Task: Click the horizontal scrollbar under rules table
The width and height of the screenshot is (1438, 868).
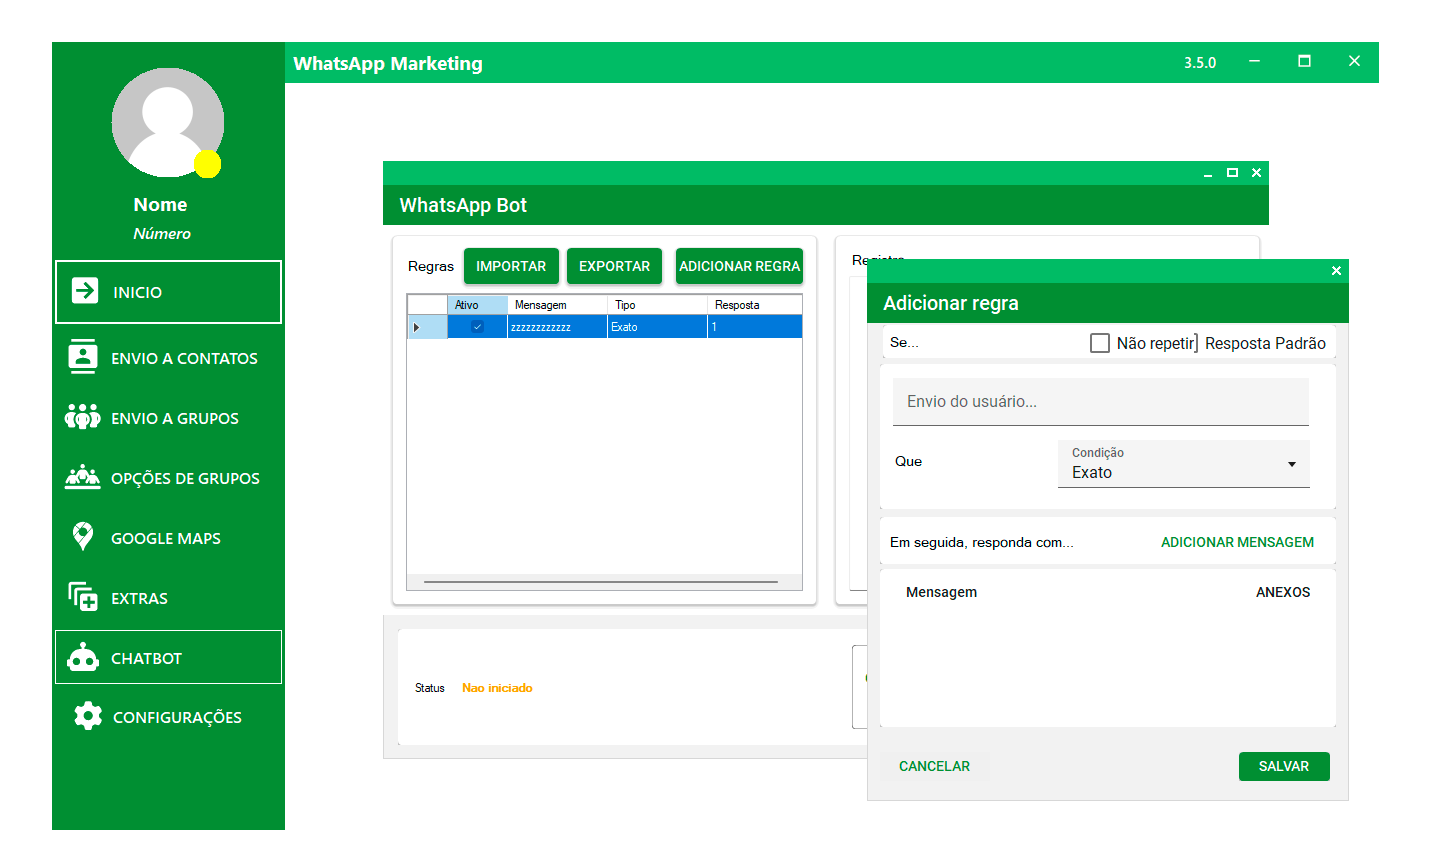Action: coord(600,581)
